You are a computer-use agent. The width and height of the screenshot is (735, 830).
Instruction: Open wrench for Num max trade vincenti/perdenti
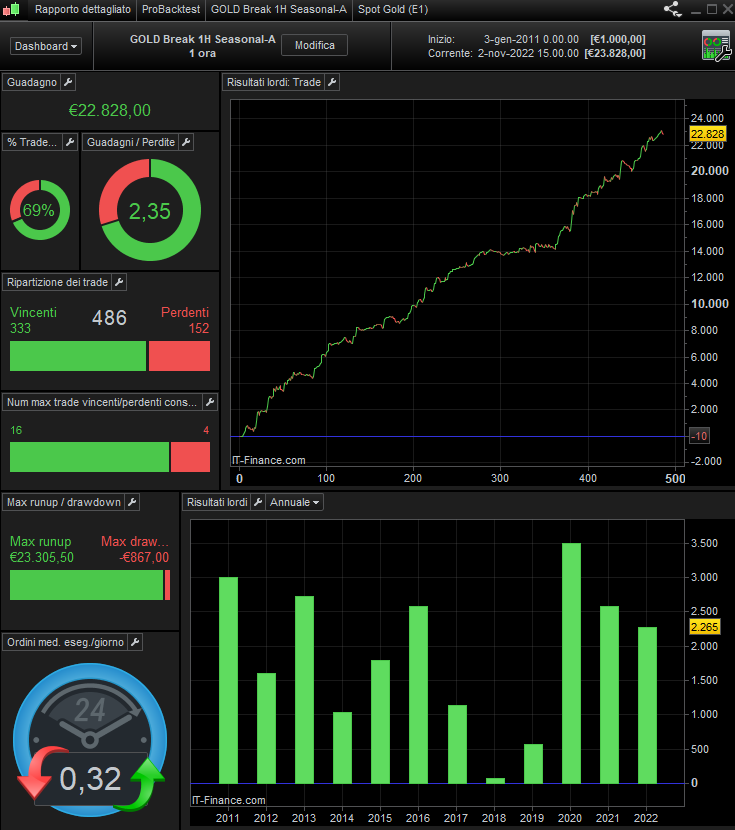[210, 402]
